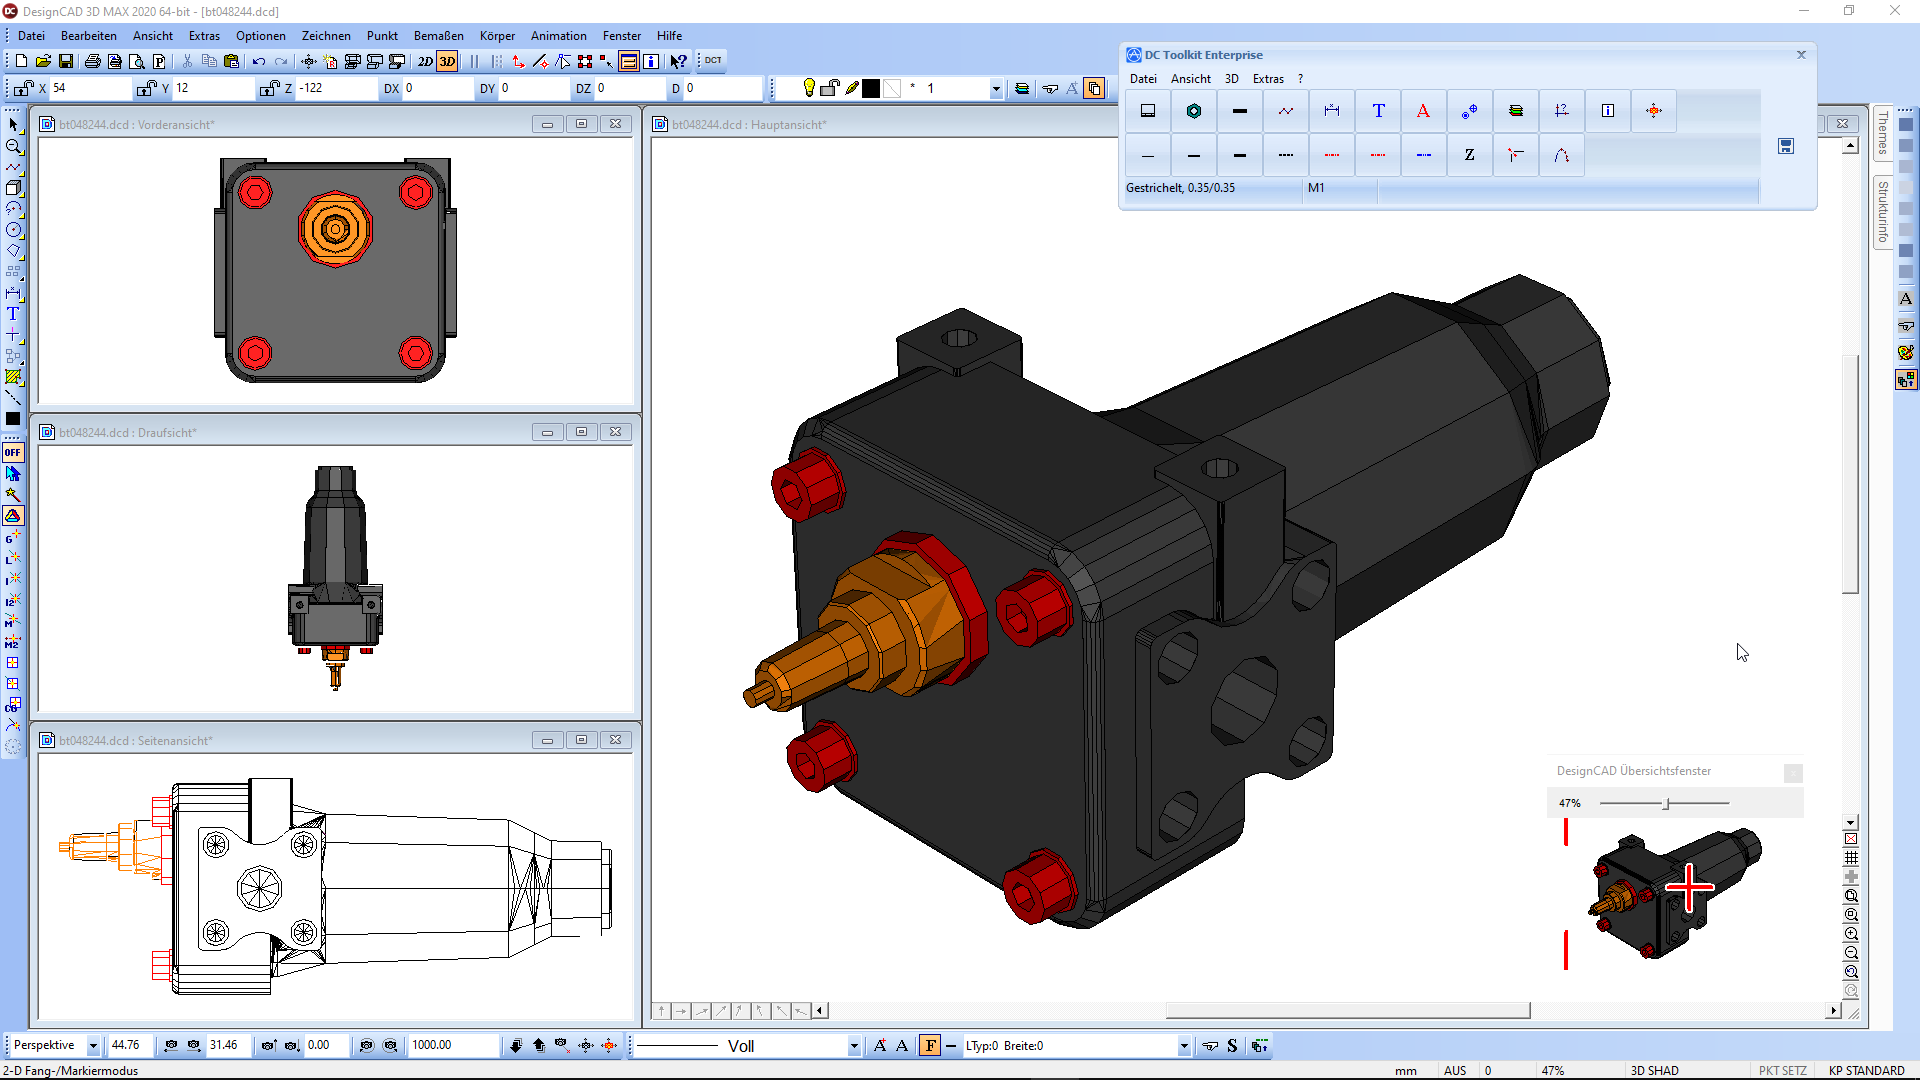Minimize the Draufsicht view window
Screen dimensions: 1920x1080
pyautogui.click(x=547, y=432)
